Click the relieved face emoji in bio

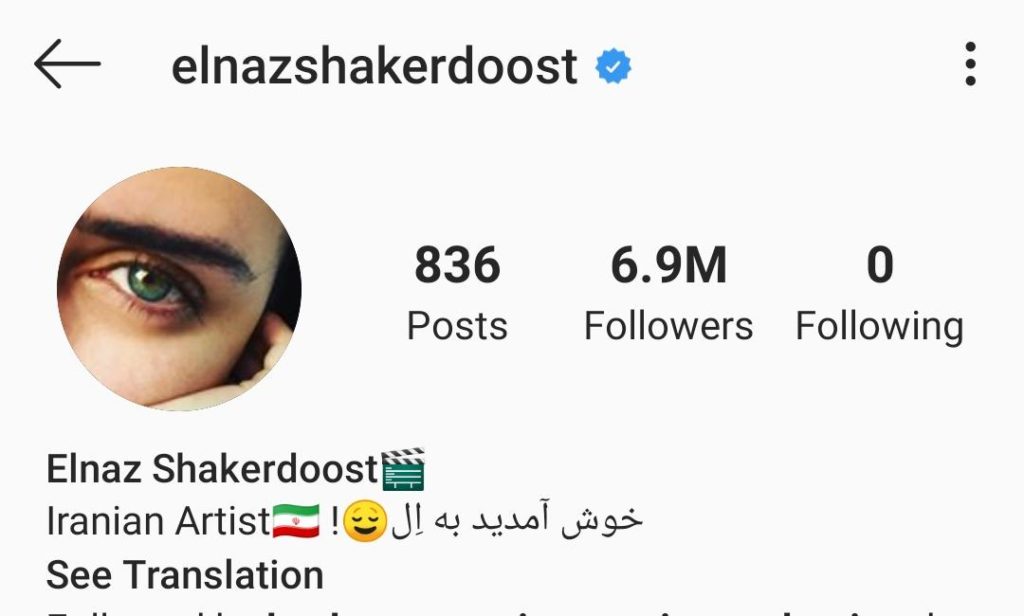tap(365, 521)
